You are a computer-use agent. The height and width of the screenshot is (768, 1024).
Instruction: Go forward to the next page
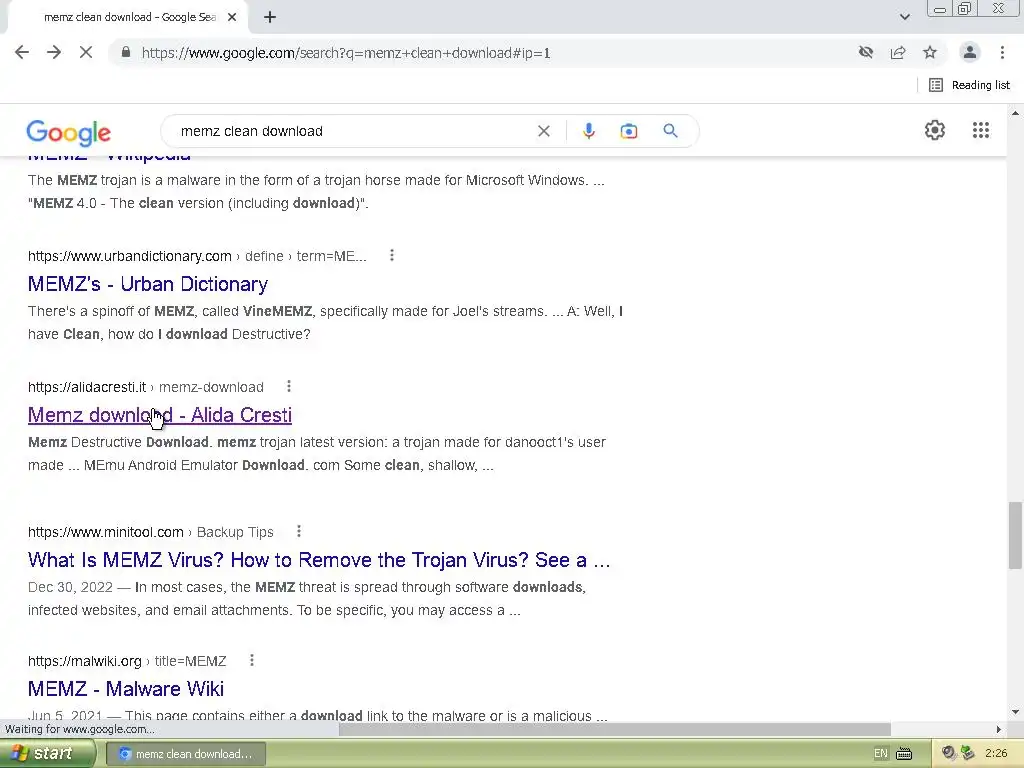[x=54, y=52]
